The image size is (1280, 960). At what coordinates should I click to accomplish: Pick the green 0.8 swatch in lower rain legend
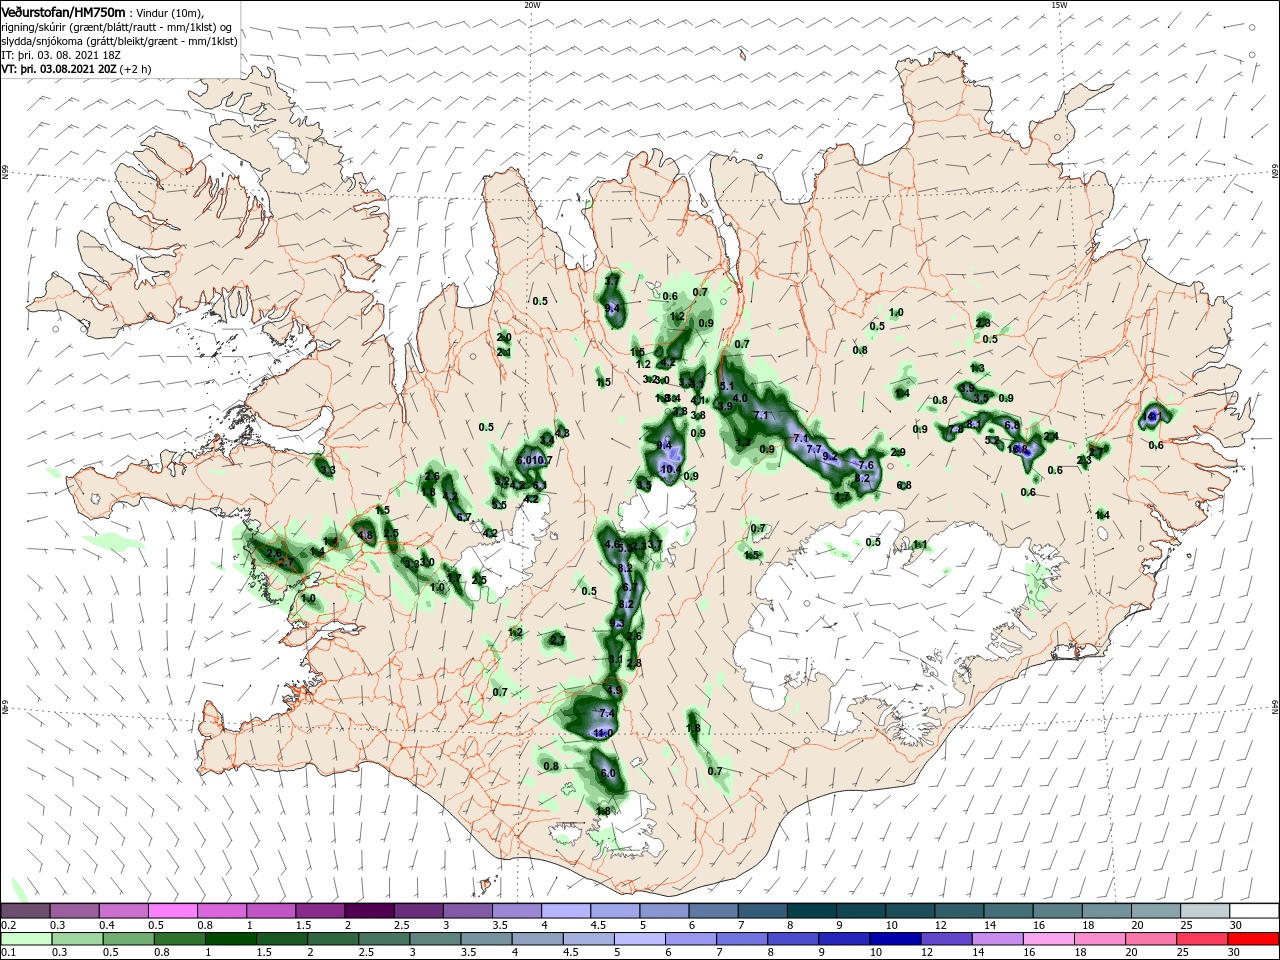(x=179, y=939)
